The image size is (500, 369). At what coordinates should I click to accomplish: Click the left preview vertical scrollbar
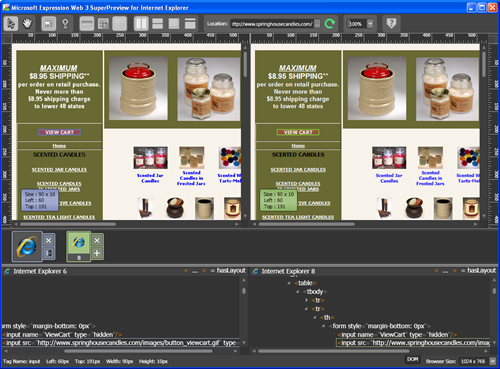click(245, 63)
